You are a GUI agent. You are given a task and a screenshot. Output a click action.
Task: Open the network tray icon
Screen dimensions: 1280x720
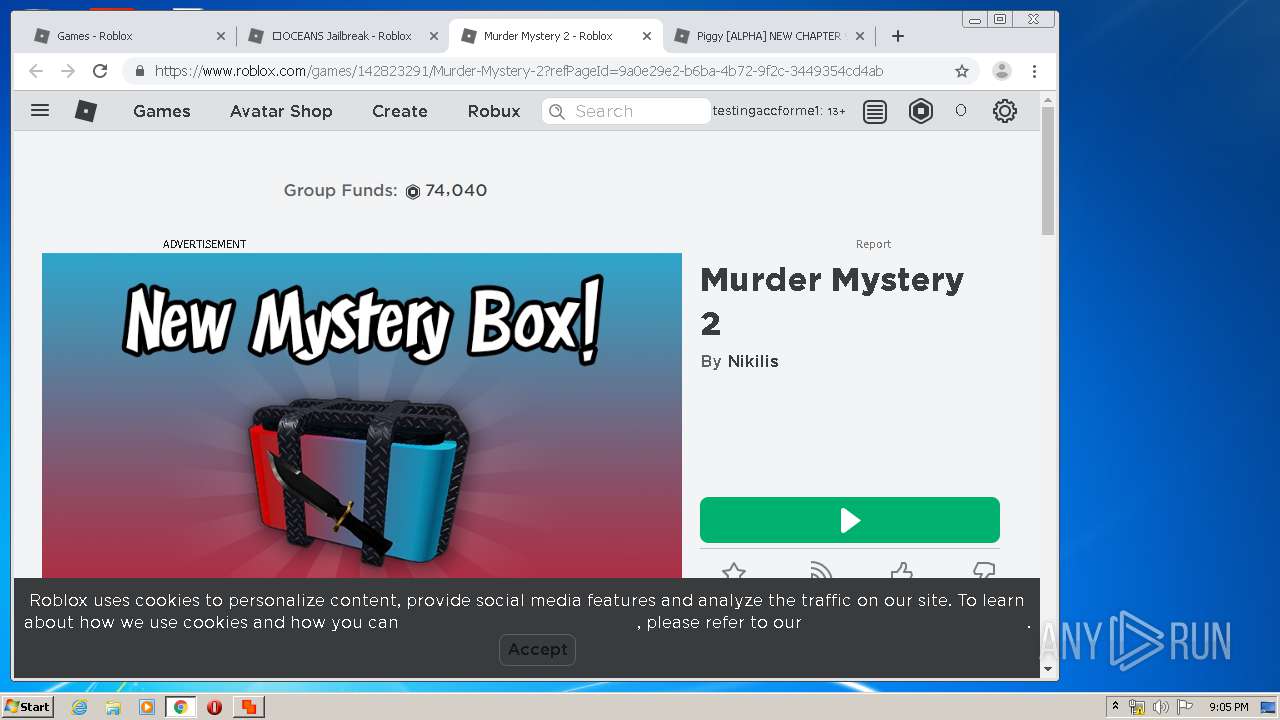(1137, 707)
